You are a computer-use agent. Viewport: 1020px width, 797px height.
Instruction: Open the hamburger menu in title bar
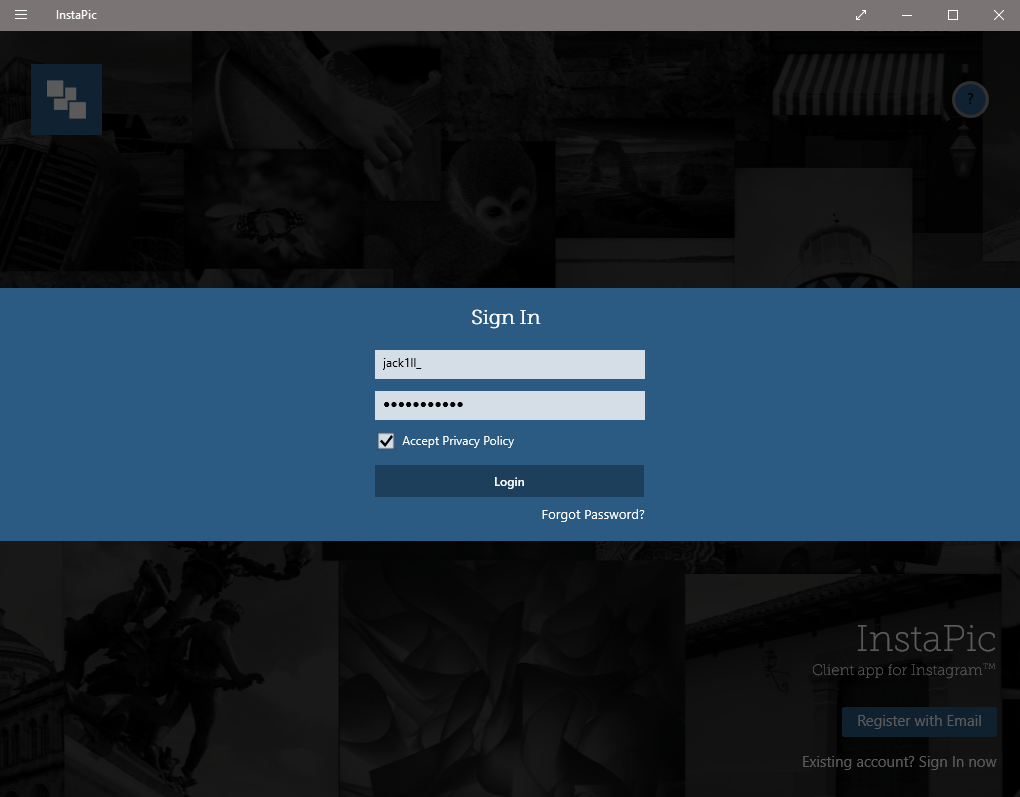21,14
